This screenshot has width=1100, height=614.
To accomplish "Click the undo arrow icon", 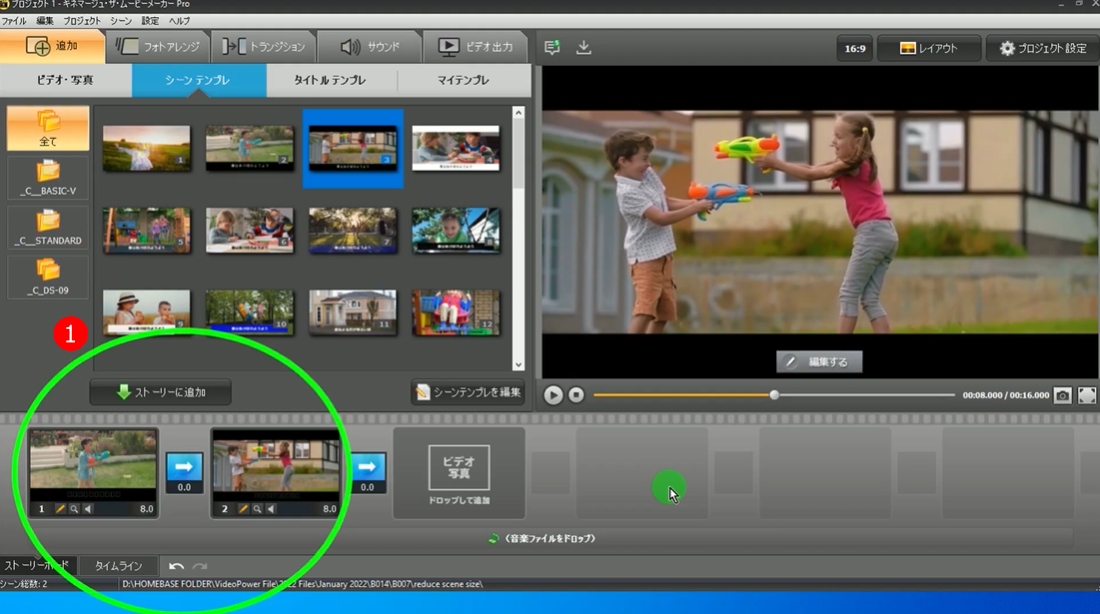I will [x=176, y=566].
